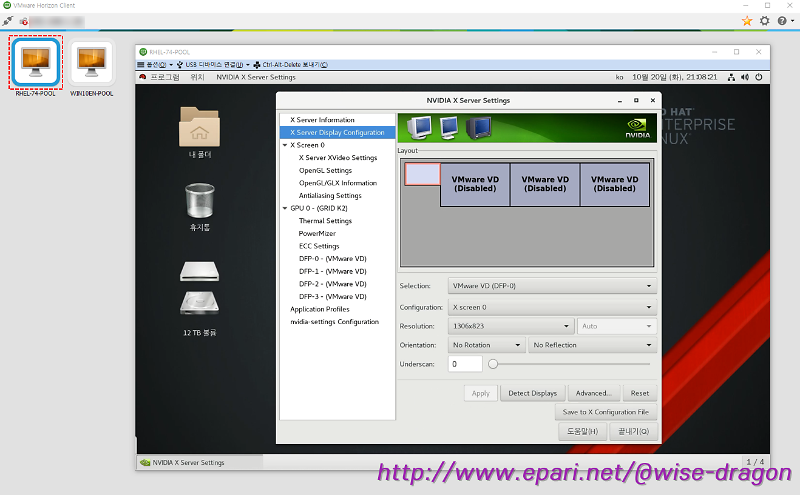Open the Options menu in RHEL-74-POOL window
Image resolution: width=800 pixels, height=495 pixels.
tap(155, 65)
